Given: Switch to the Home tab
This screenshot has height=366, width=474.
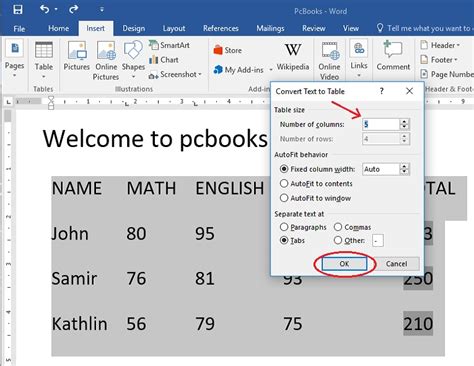Looking at the screenshot, I should point(58,29).
